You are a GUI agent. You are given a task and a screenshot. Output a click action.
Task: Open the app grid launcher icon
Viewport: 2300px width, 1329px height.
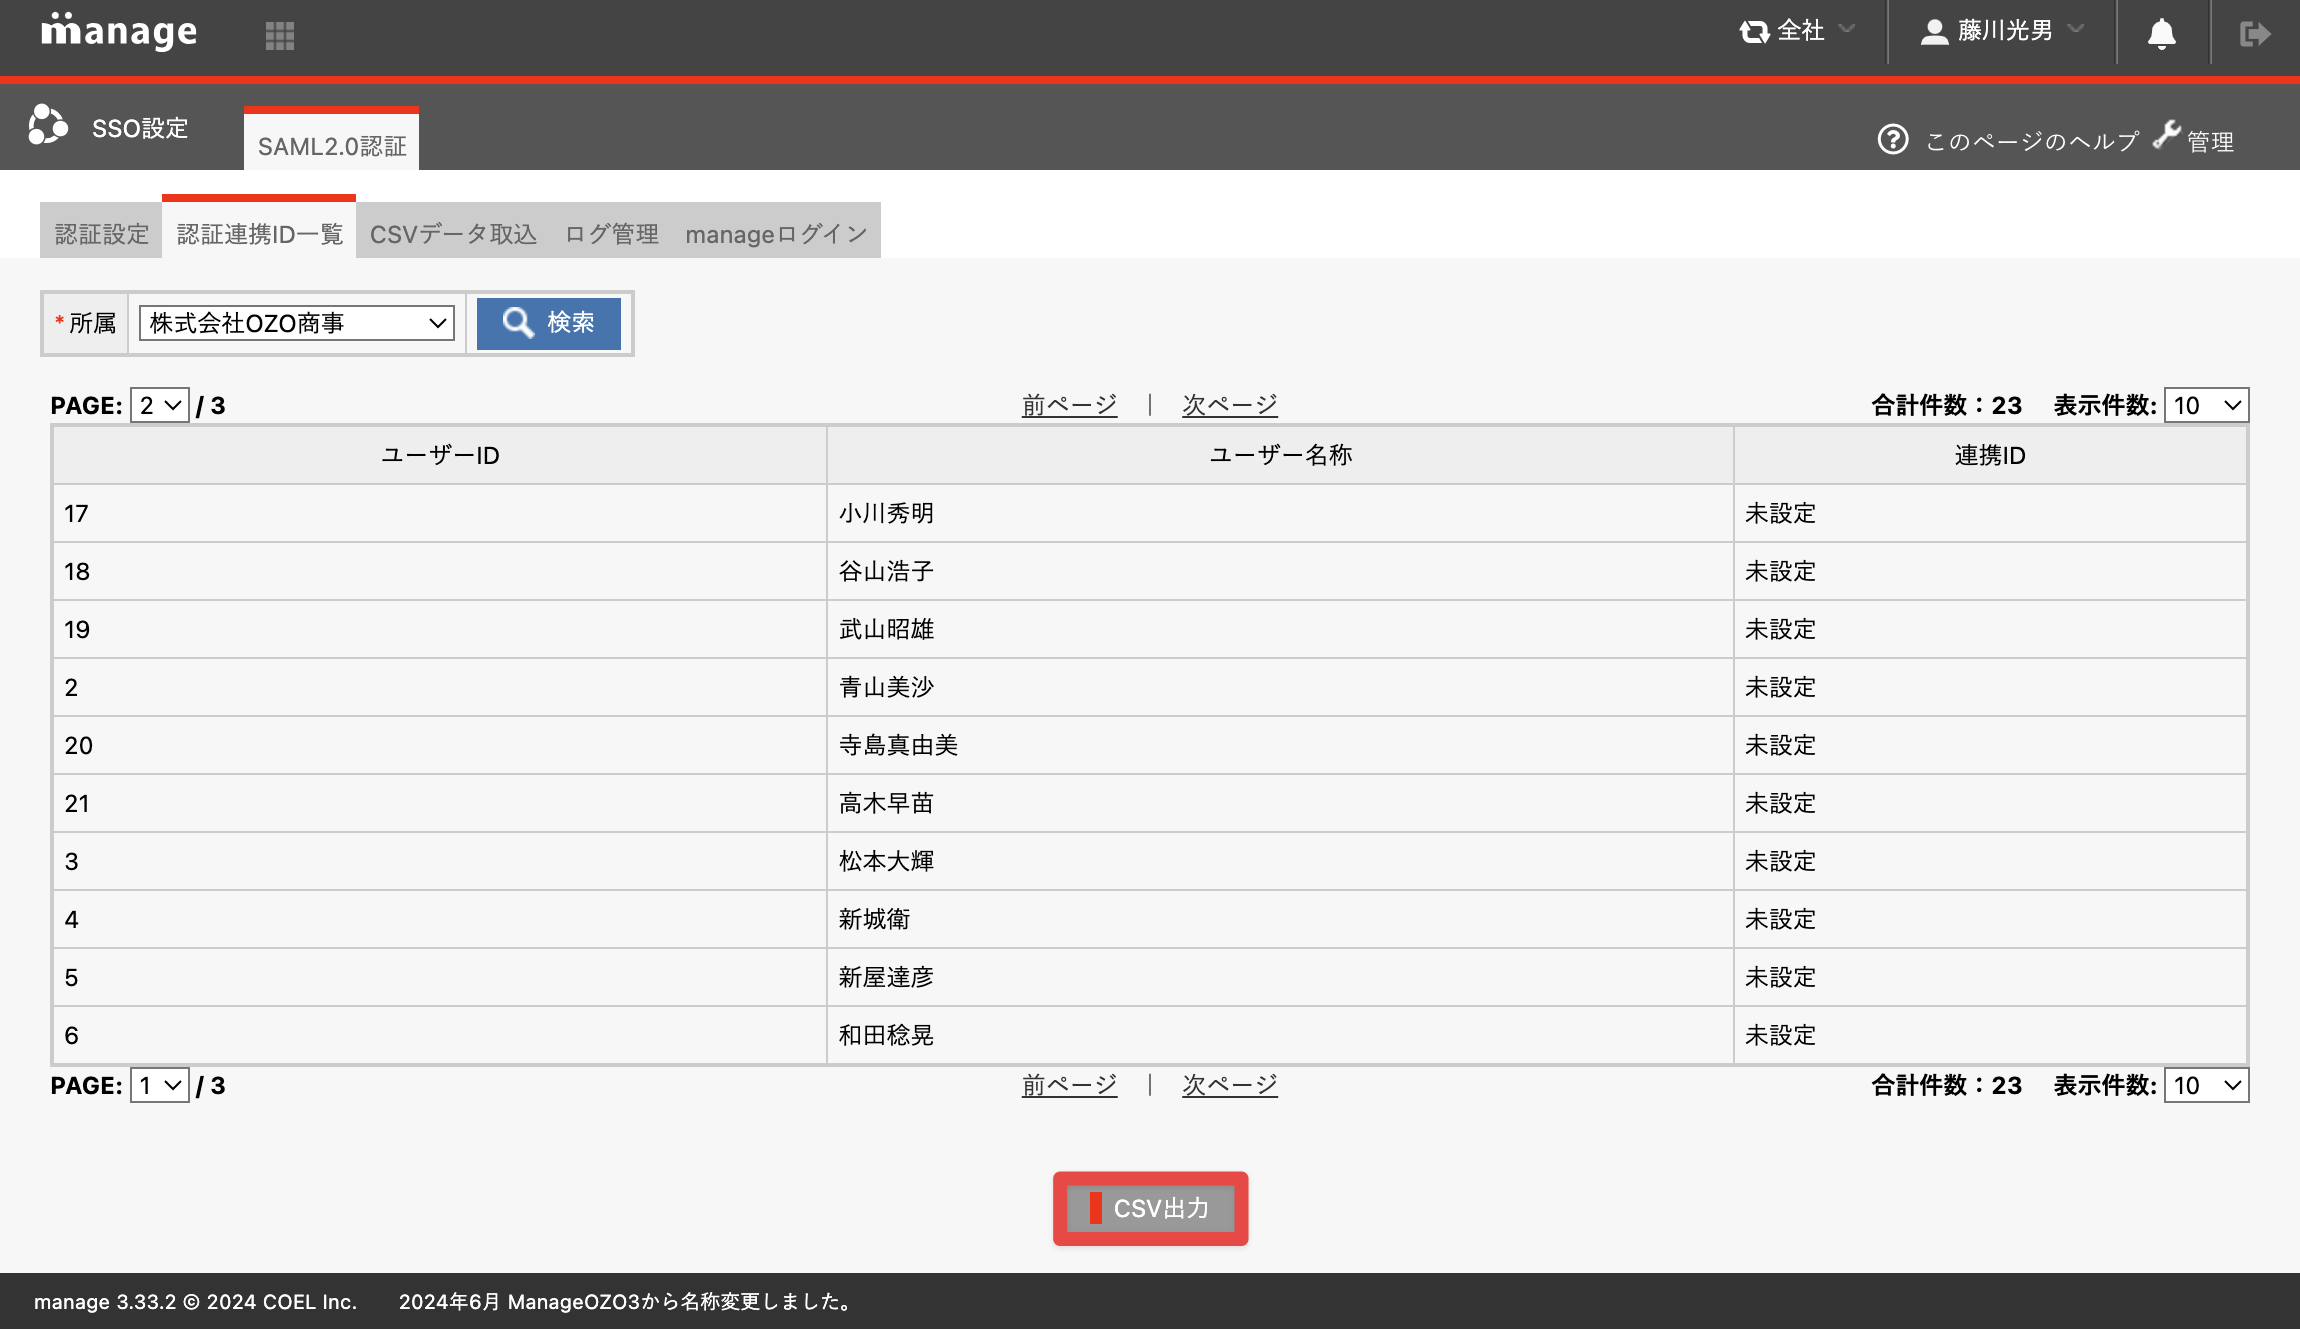tap(280, 36)
